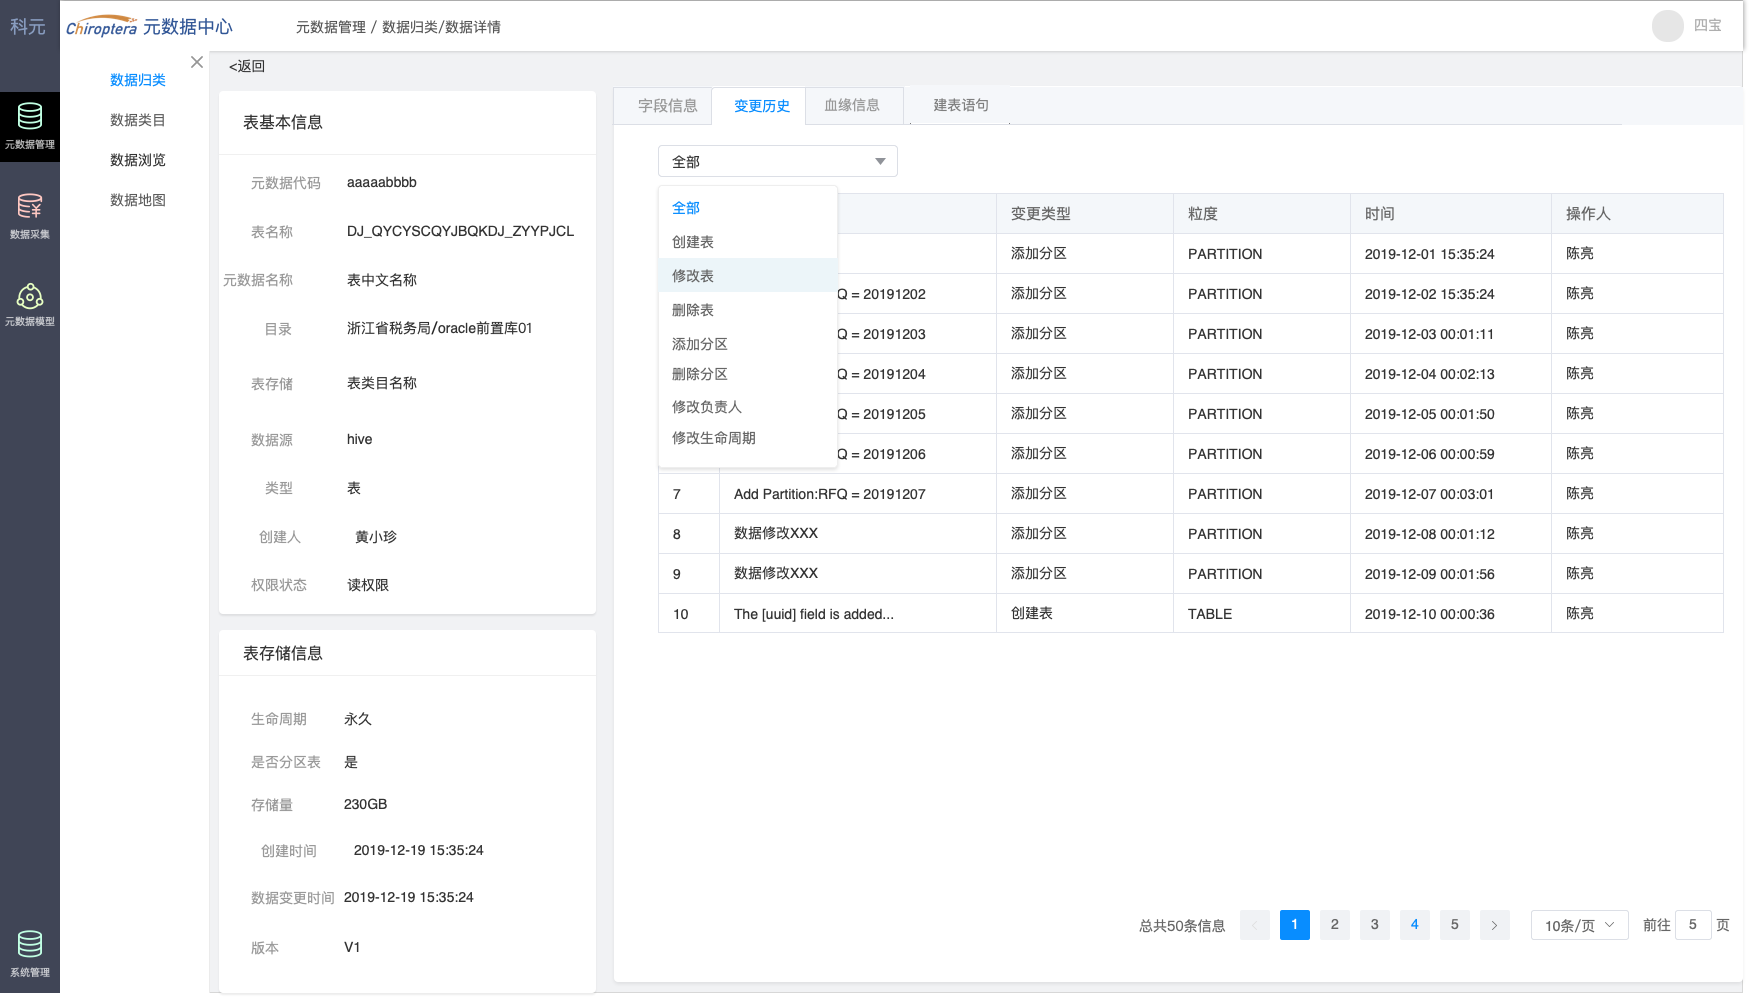Open the 10条/页 page size dropdown
This screenshot has width=1749, height=998.
pyautogui.click(x=1580, y=925)
